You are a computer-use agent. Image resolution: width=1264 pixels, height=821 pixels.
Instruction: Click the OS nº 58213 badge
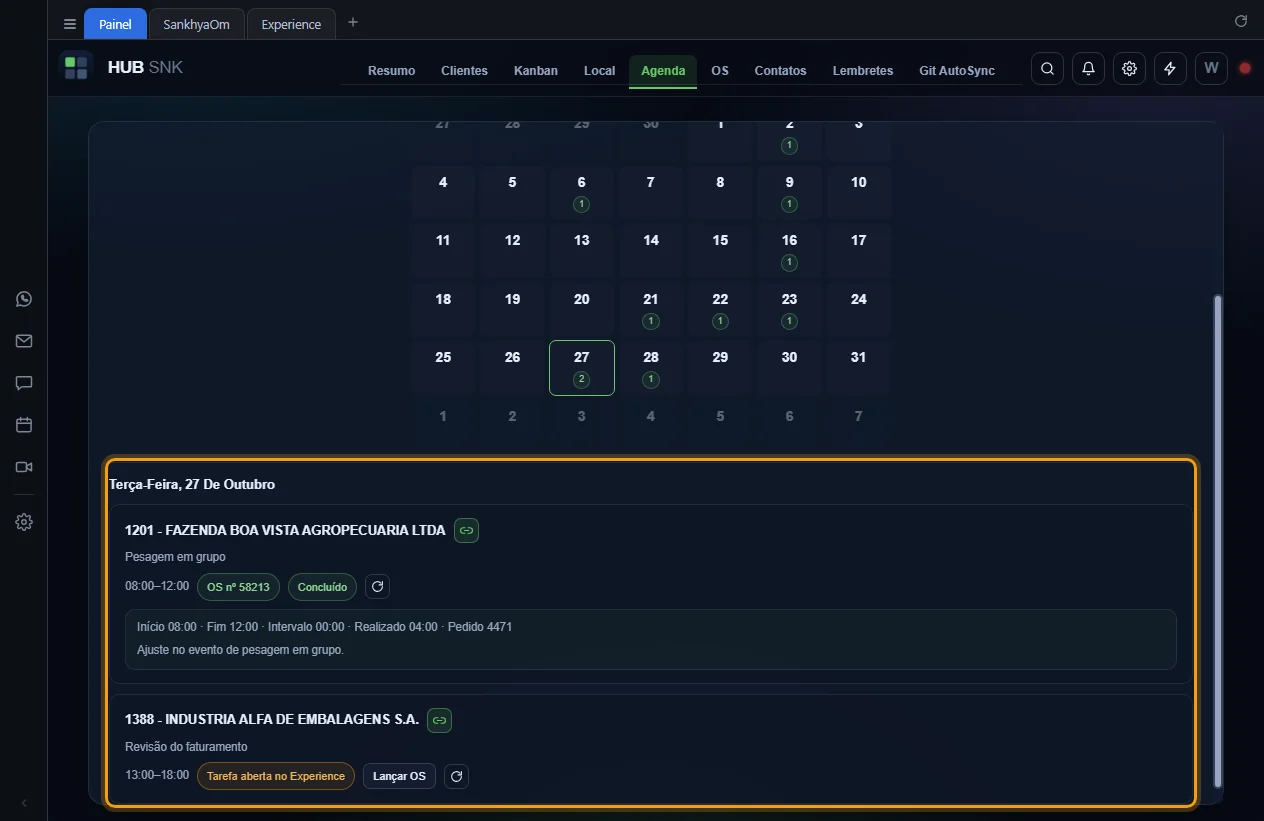(x=238, y=587)
